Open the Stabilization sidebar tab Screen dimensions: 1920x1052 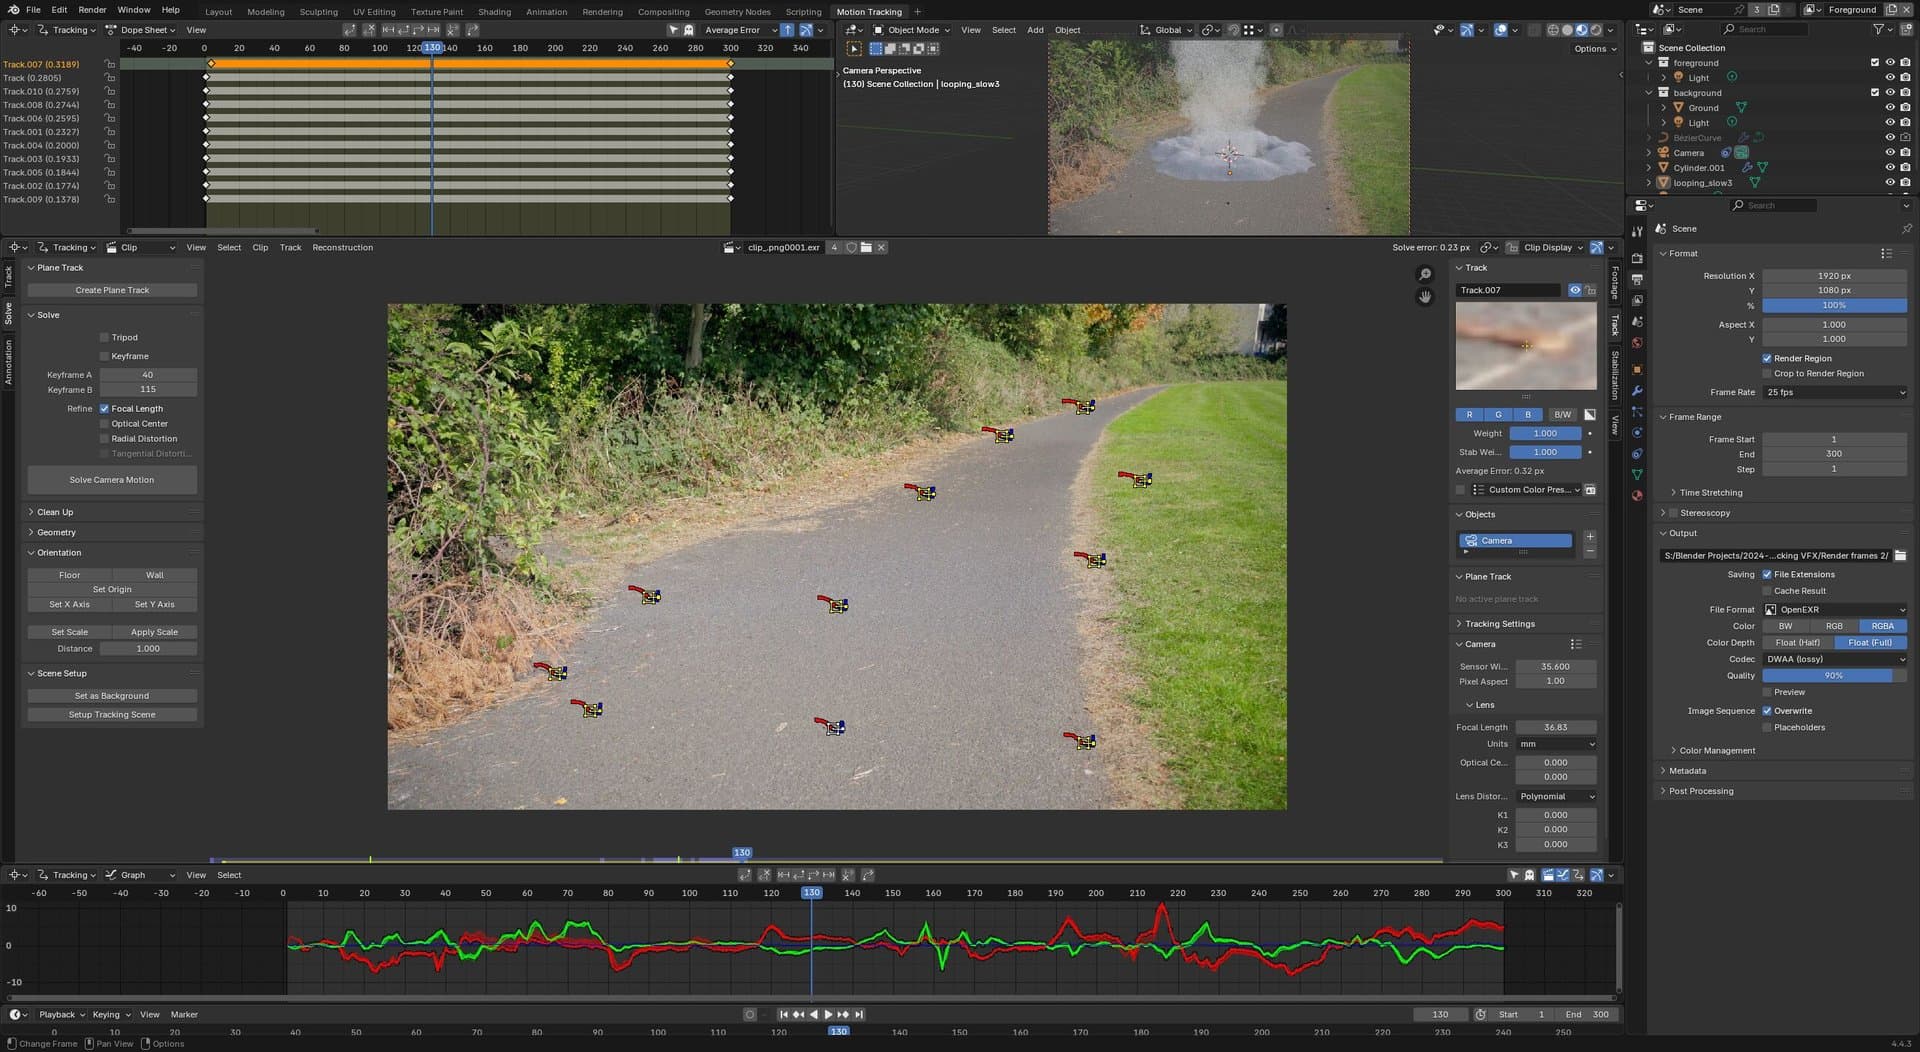[x=1615, y=375]
